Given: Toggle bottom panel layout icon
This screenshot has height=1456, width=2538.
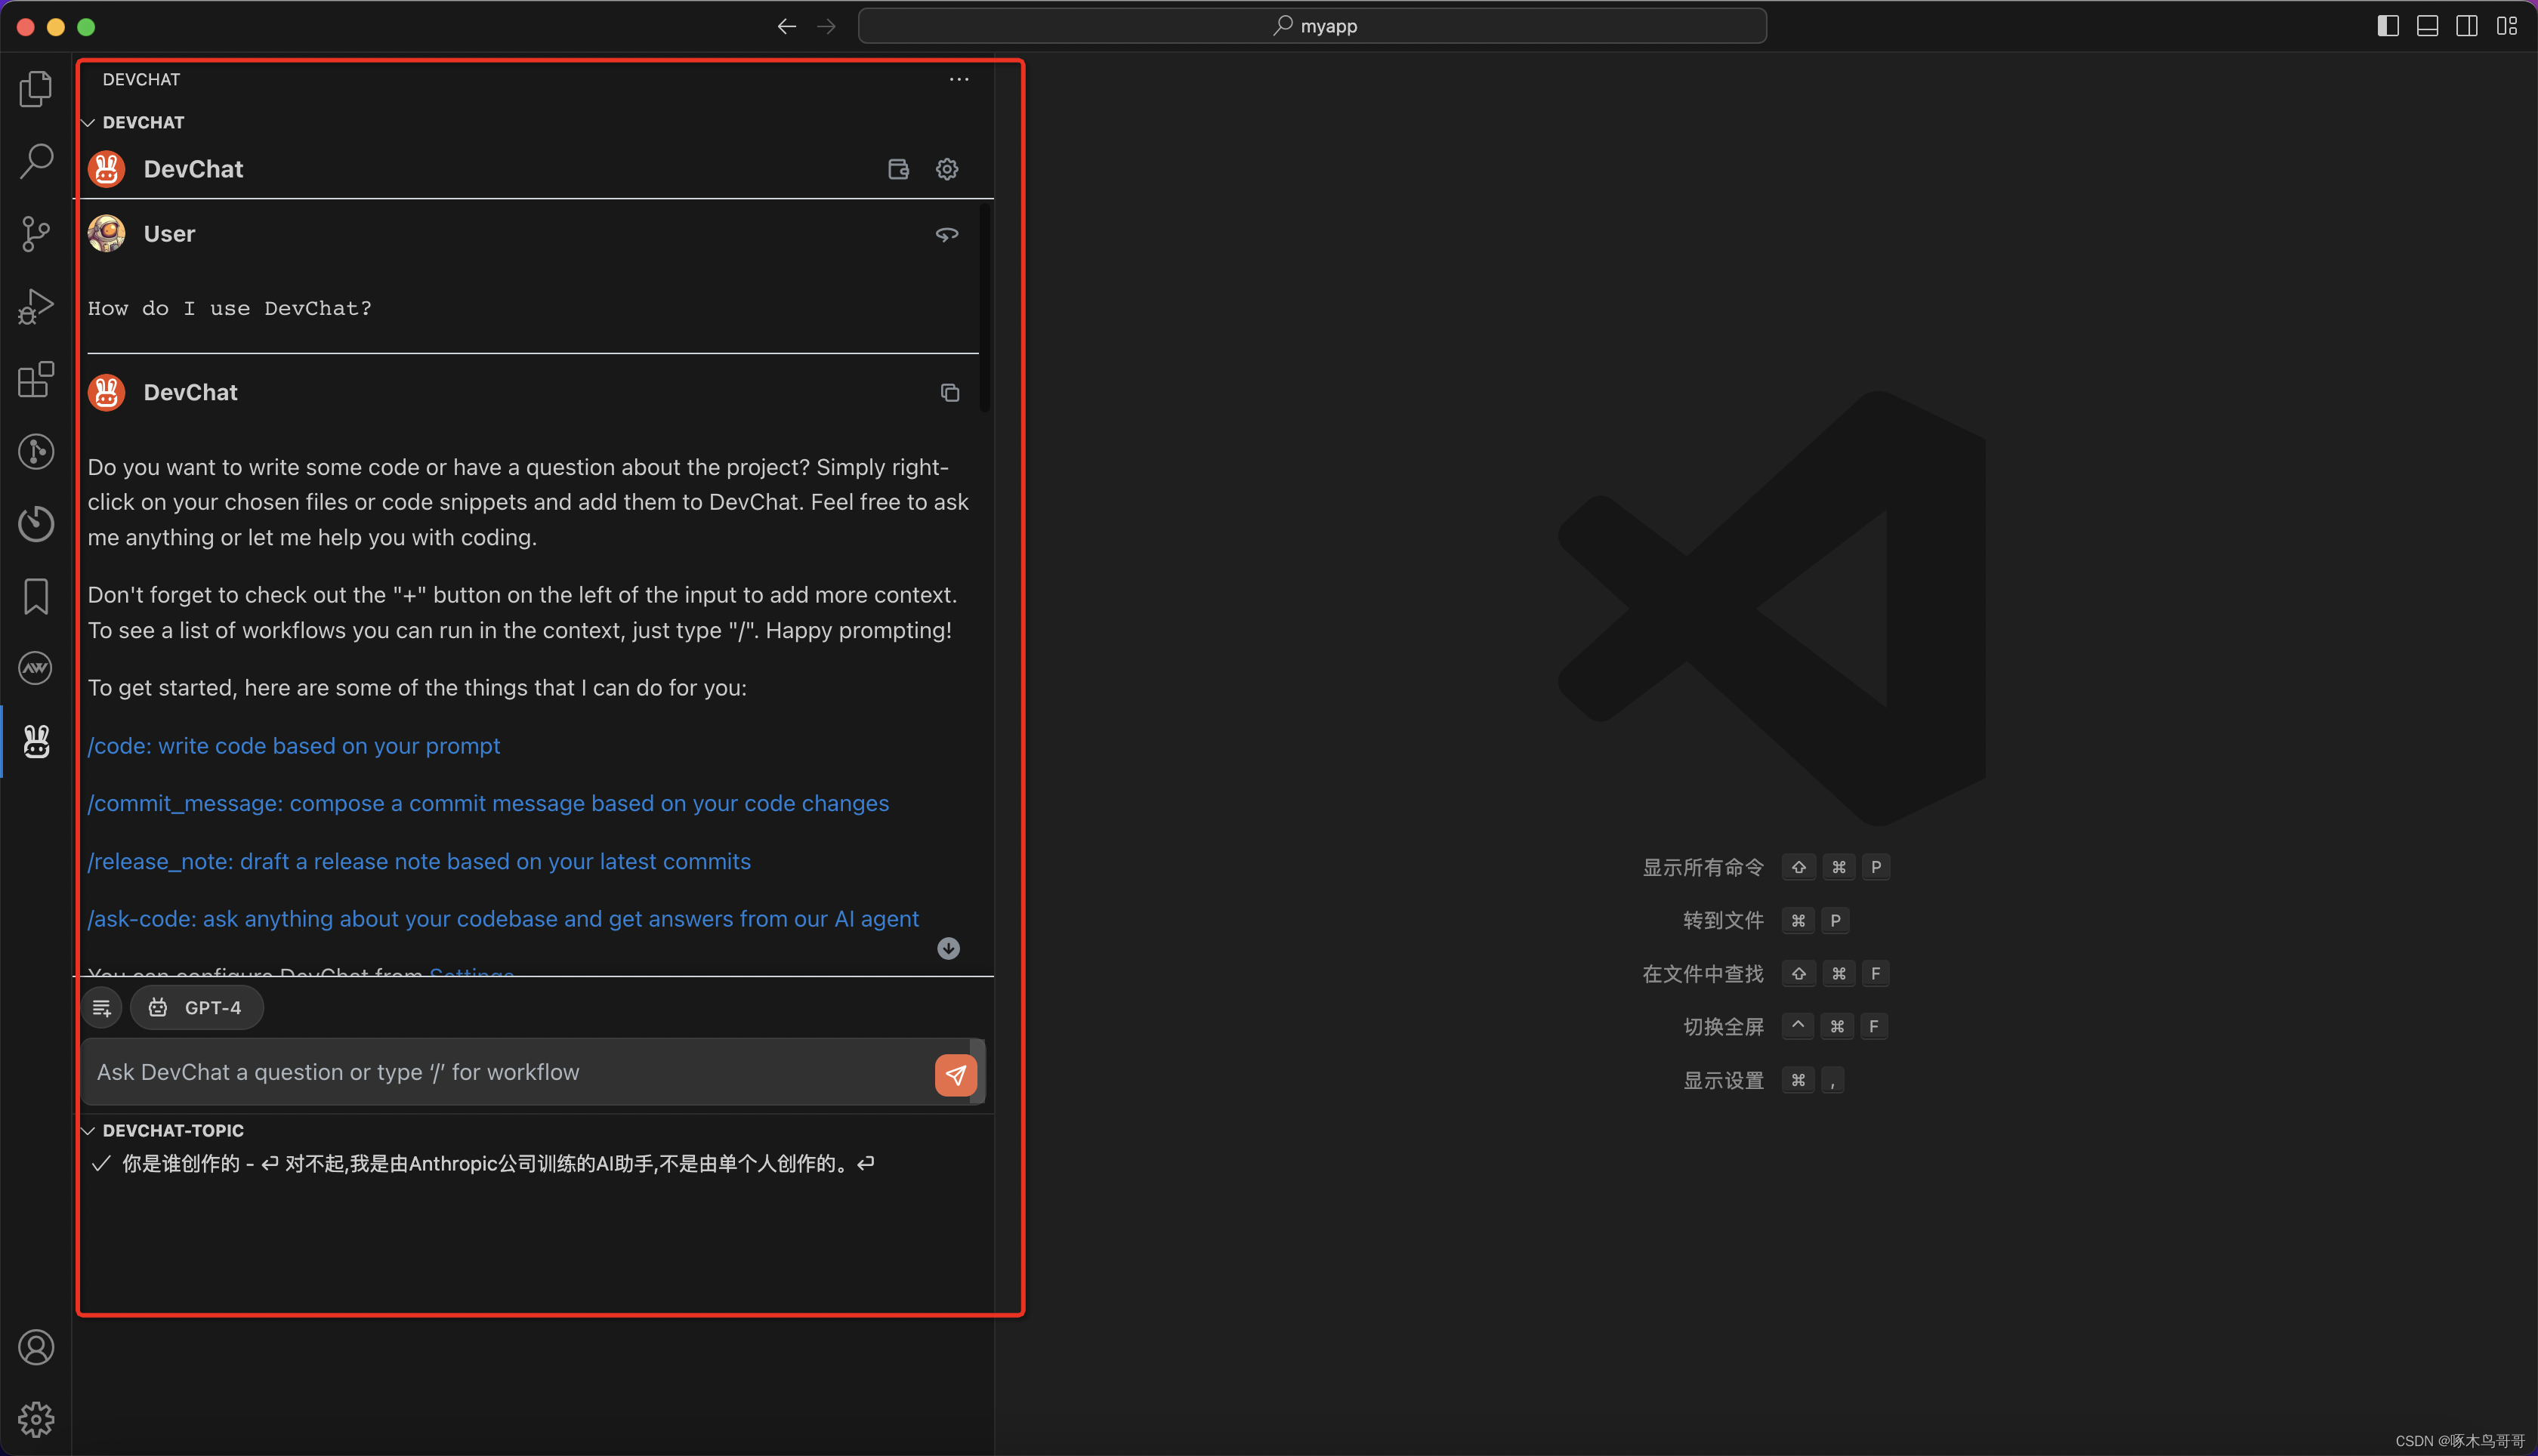Looking at the screenshot, I should 2427,26.
